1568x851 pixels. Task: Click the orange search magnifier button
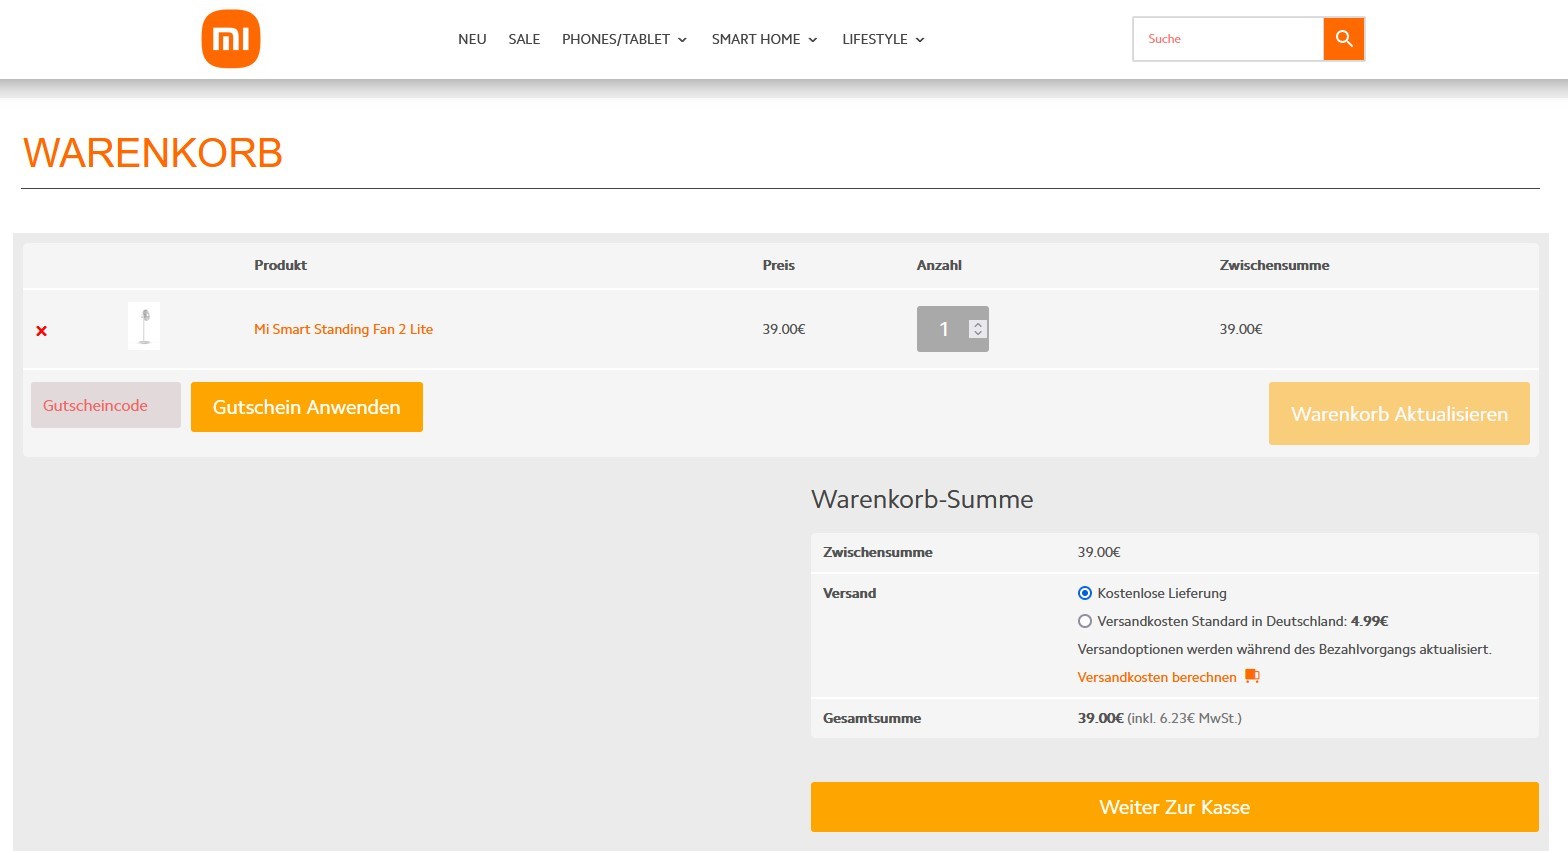click(x=1344, y=39)
